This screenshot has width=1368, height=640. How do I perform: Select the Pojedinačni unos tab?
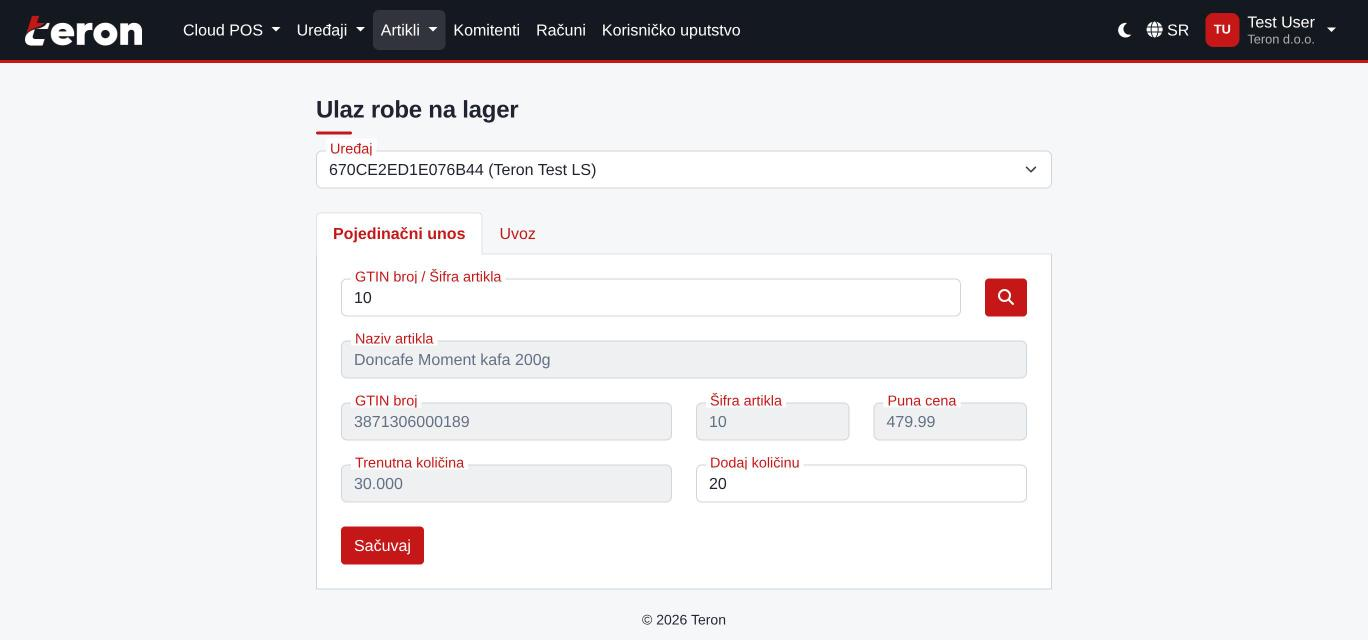tap(399, 234)
